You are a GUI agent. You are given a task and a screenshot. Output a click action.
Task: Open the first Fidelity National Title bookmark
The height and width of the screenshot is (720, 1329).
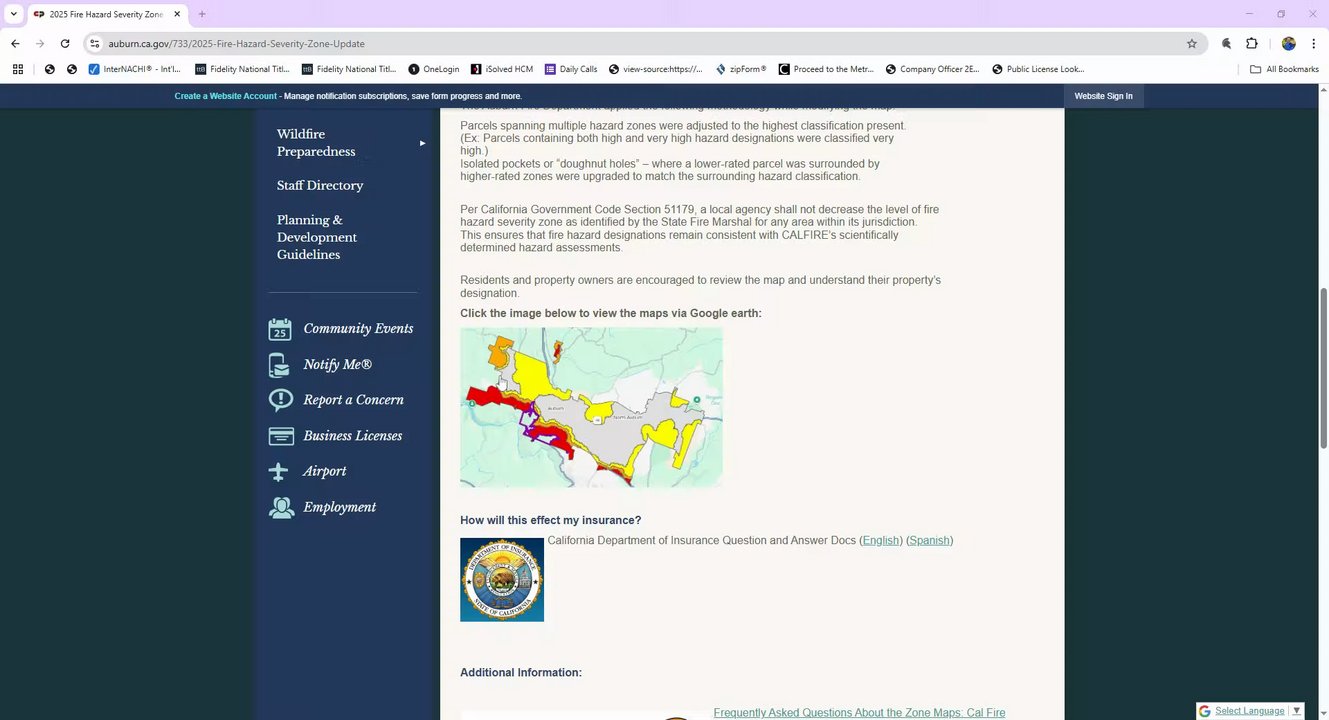coord(242,69)
